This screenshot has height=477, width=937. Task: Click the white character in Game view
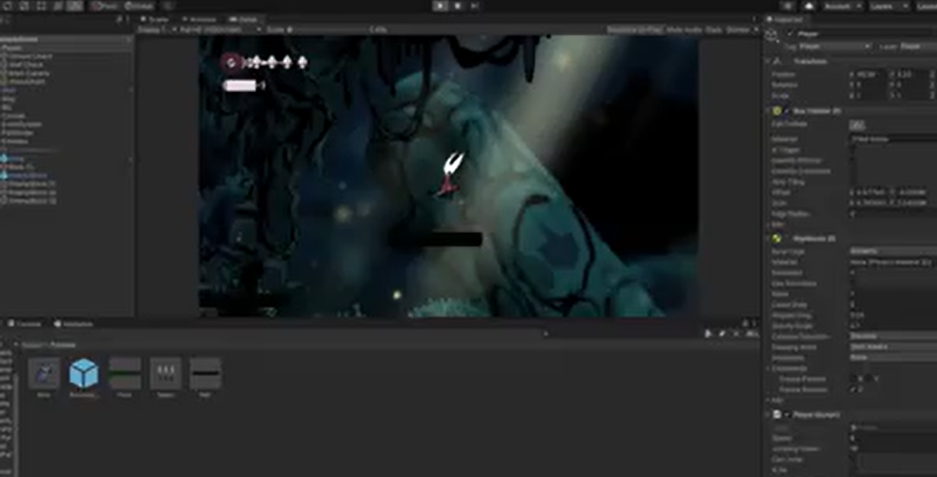451,173
